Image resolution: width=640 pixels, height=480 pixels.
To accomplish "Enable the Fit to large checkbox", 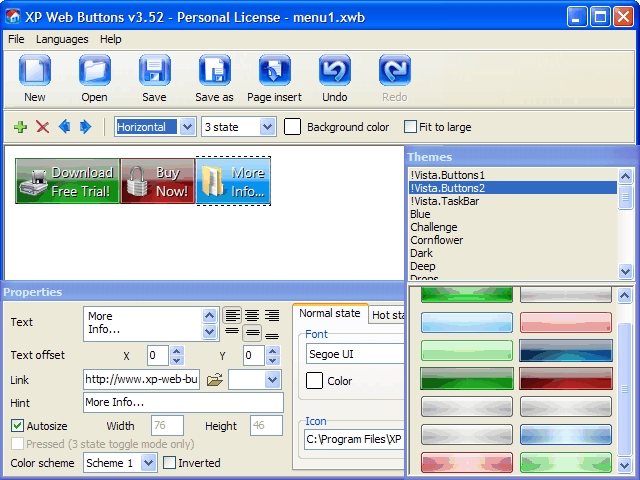I will 410,127.
